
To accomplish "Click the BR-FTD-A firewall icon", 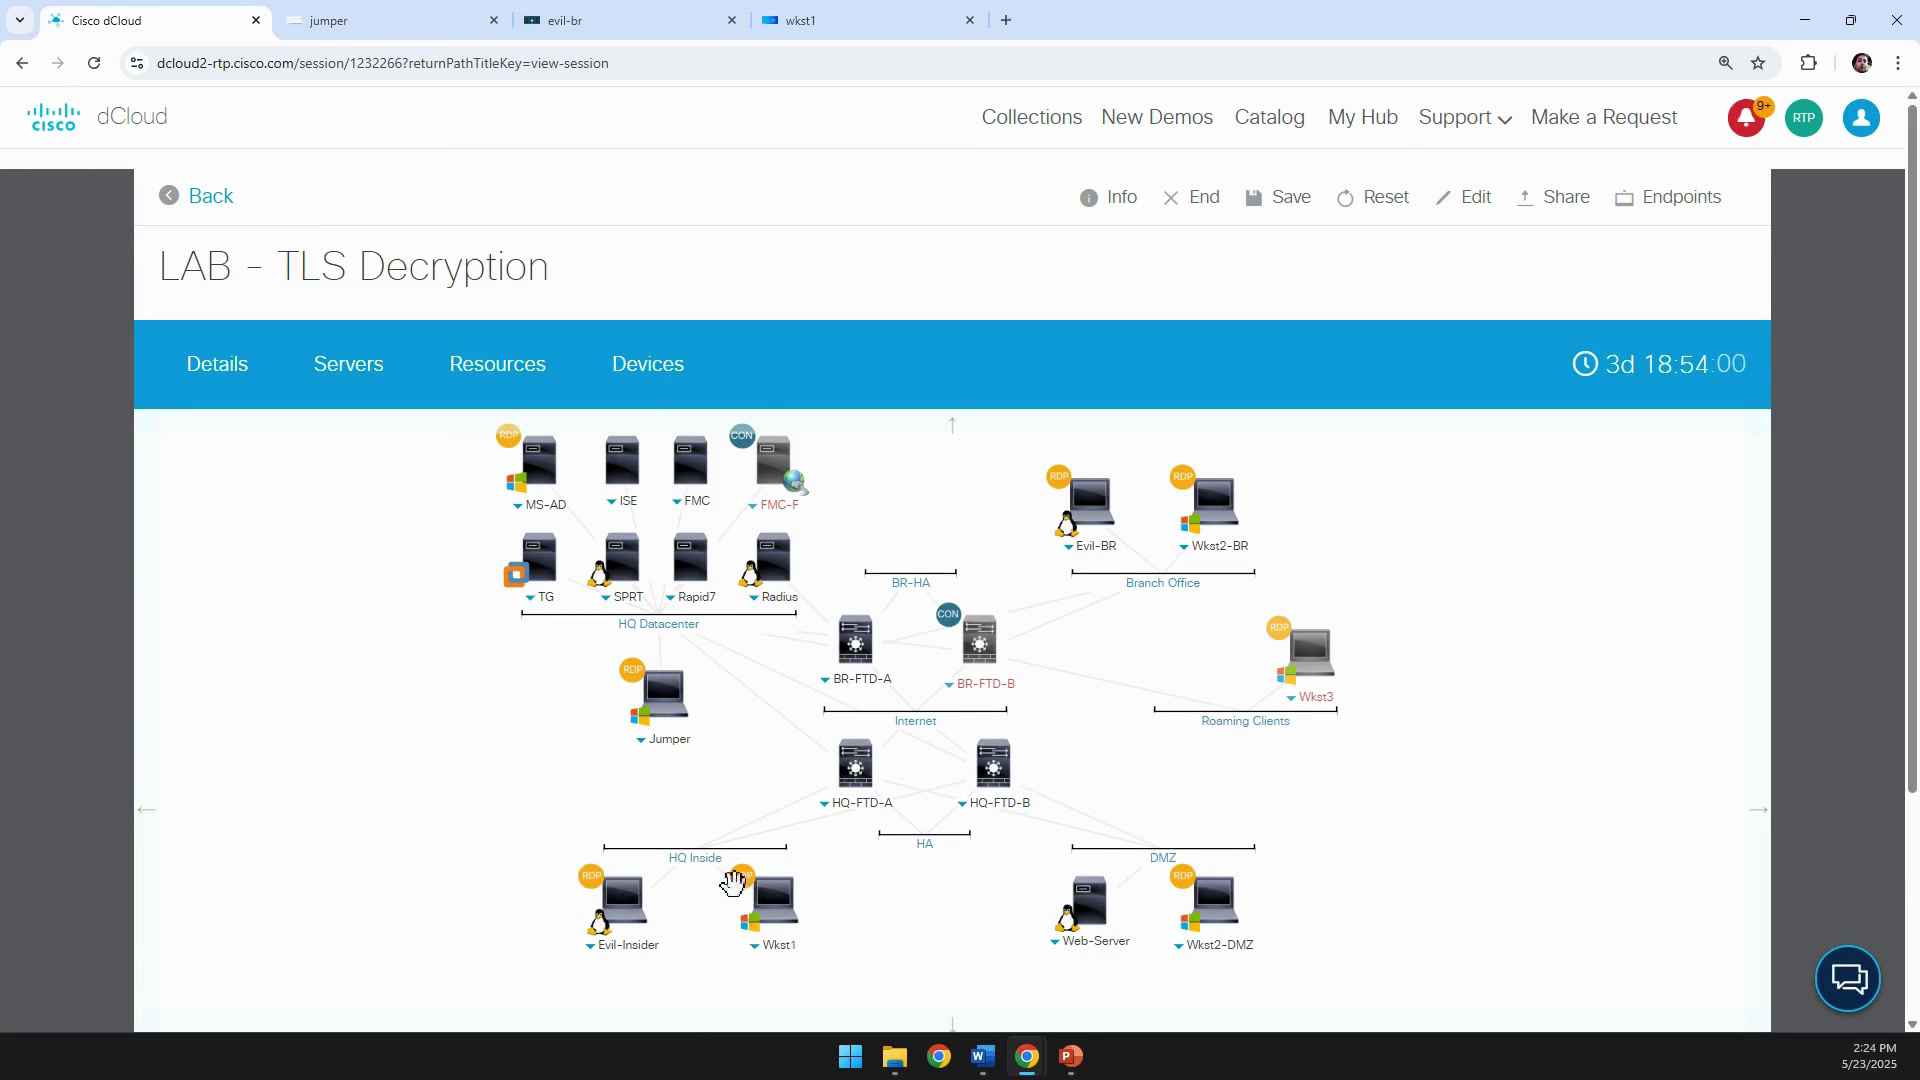I will pos(855,640).
